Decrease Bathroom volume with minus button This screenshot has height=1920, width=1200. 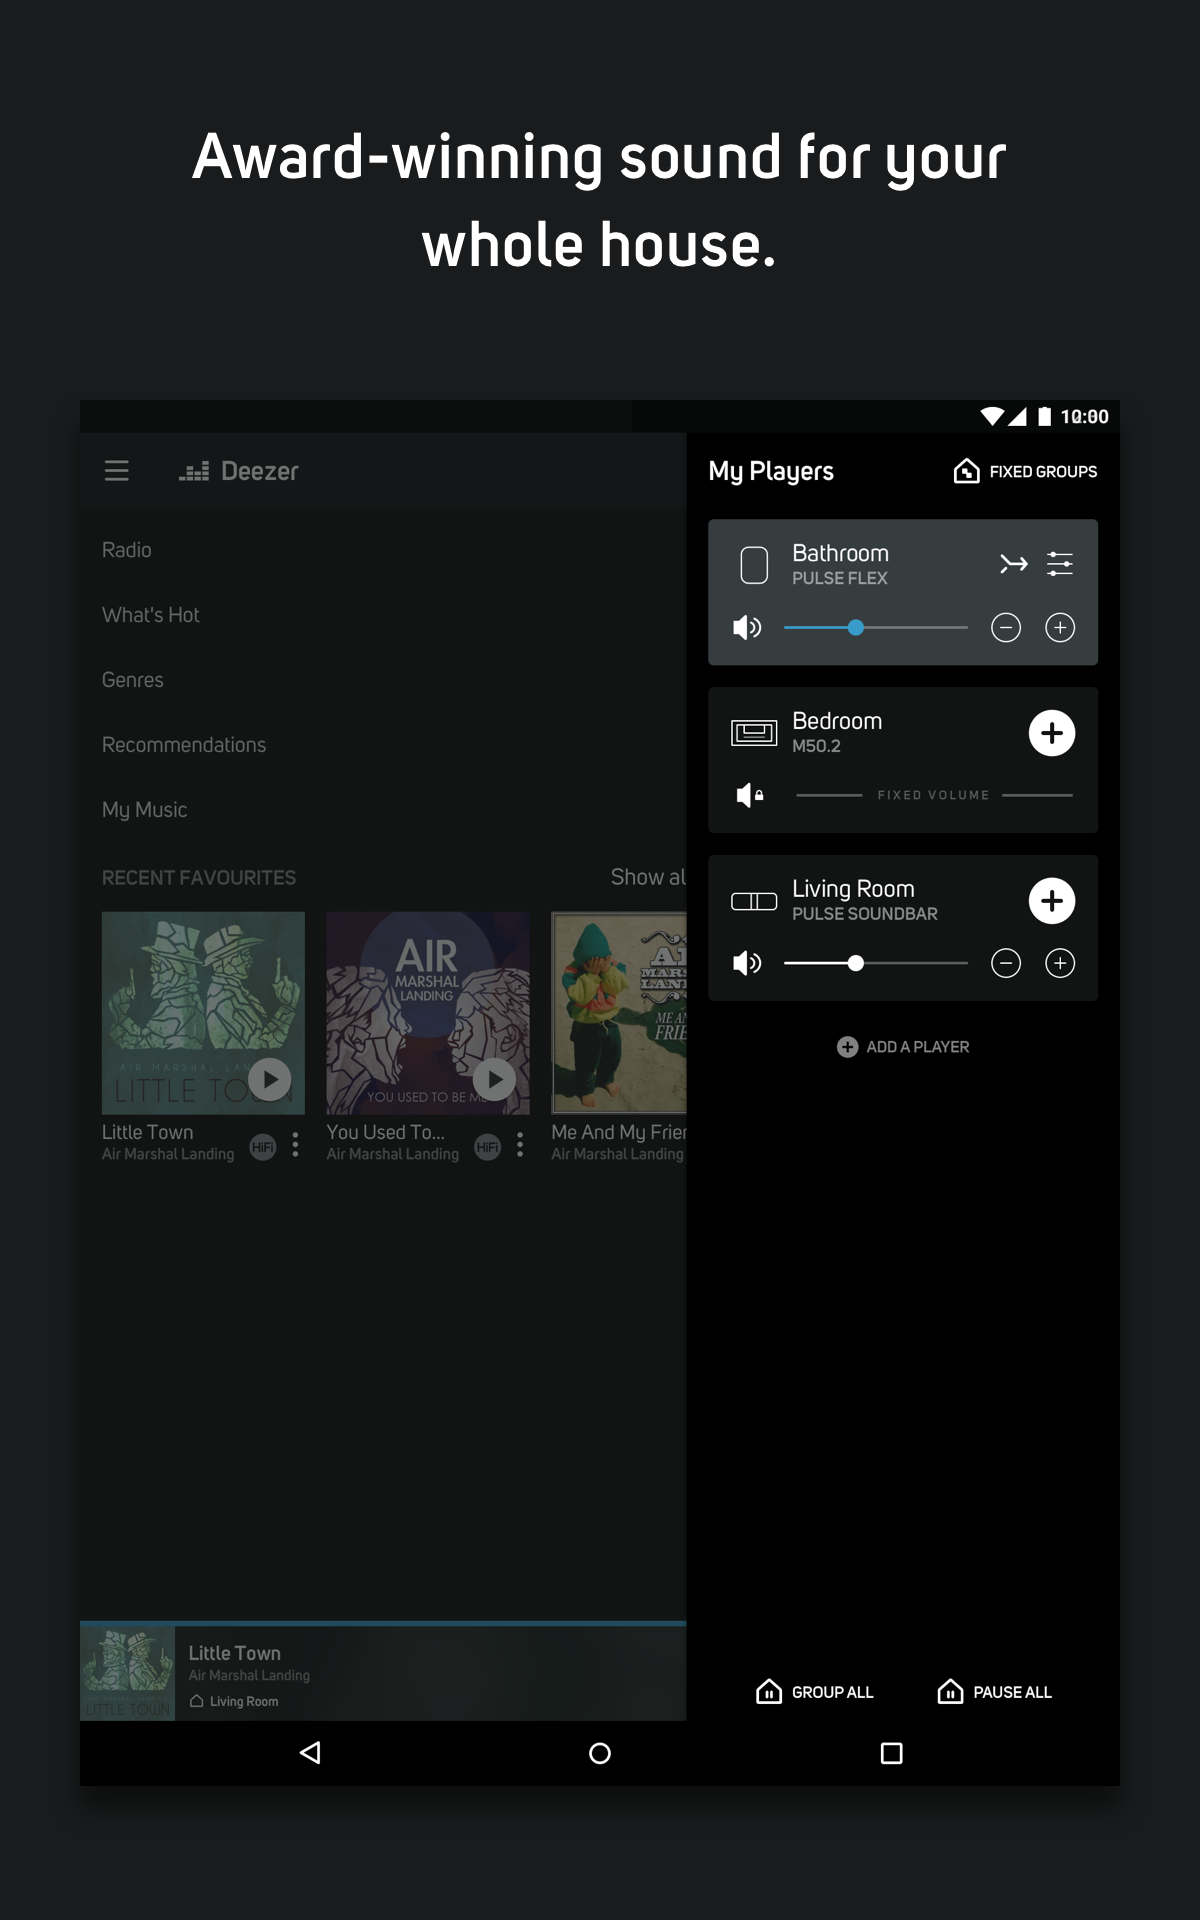point(1006,627)
